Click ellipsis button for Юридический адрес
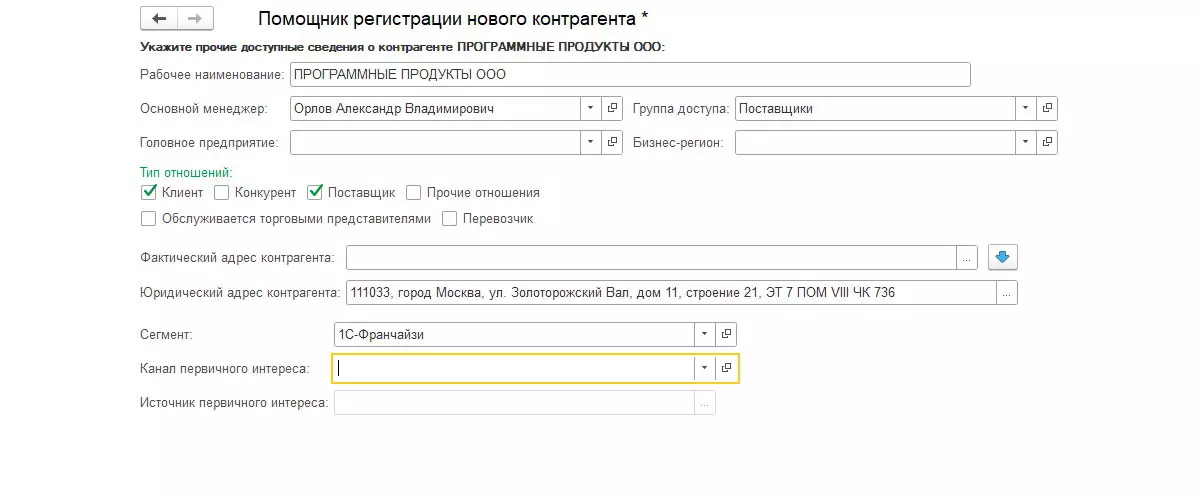1200x500 pixels. (x=1007, y=293)
